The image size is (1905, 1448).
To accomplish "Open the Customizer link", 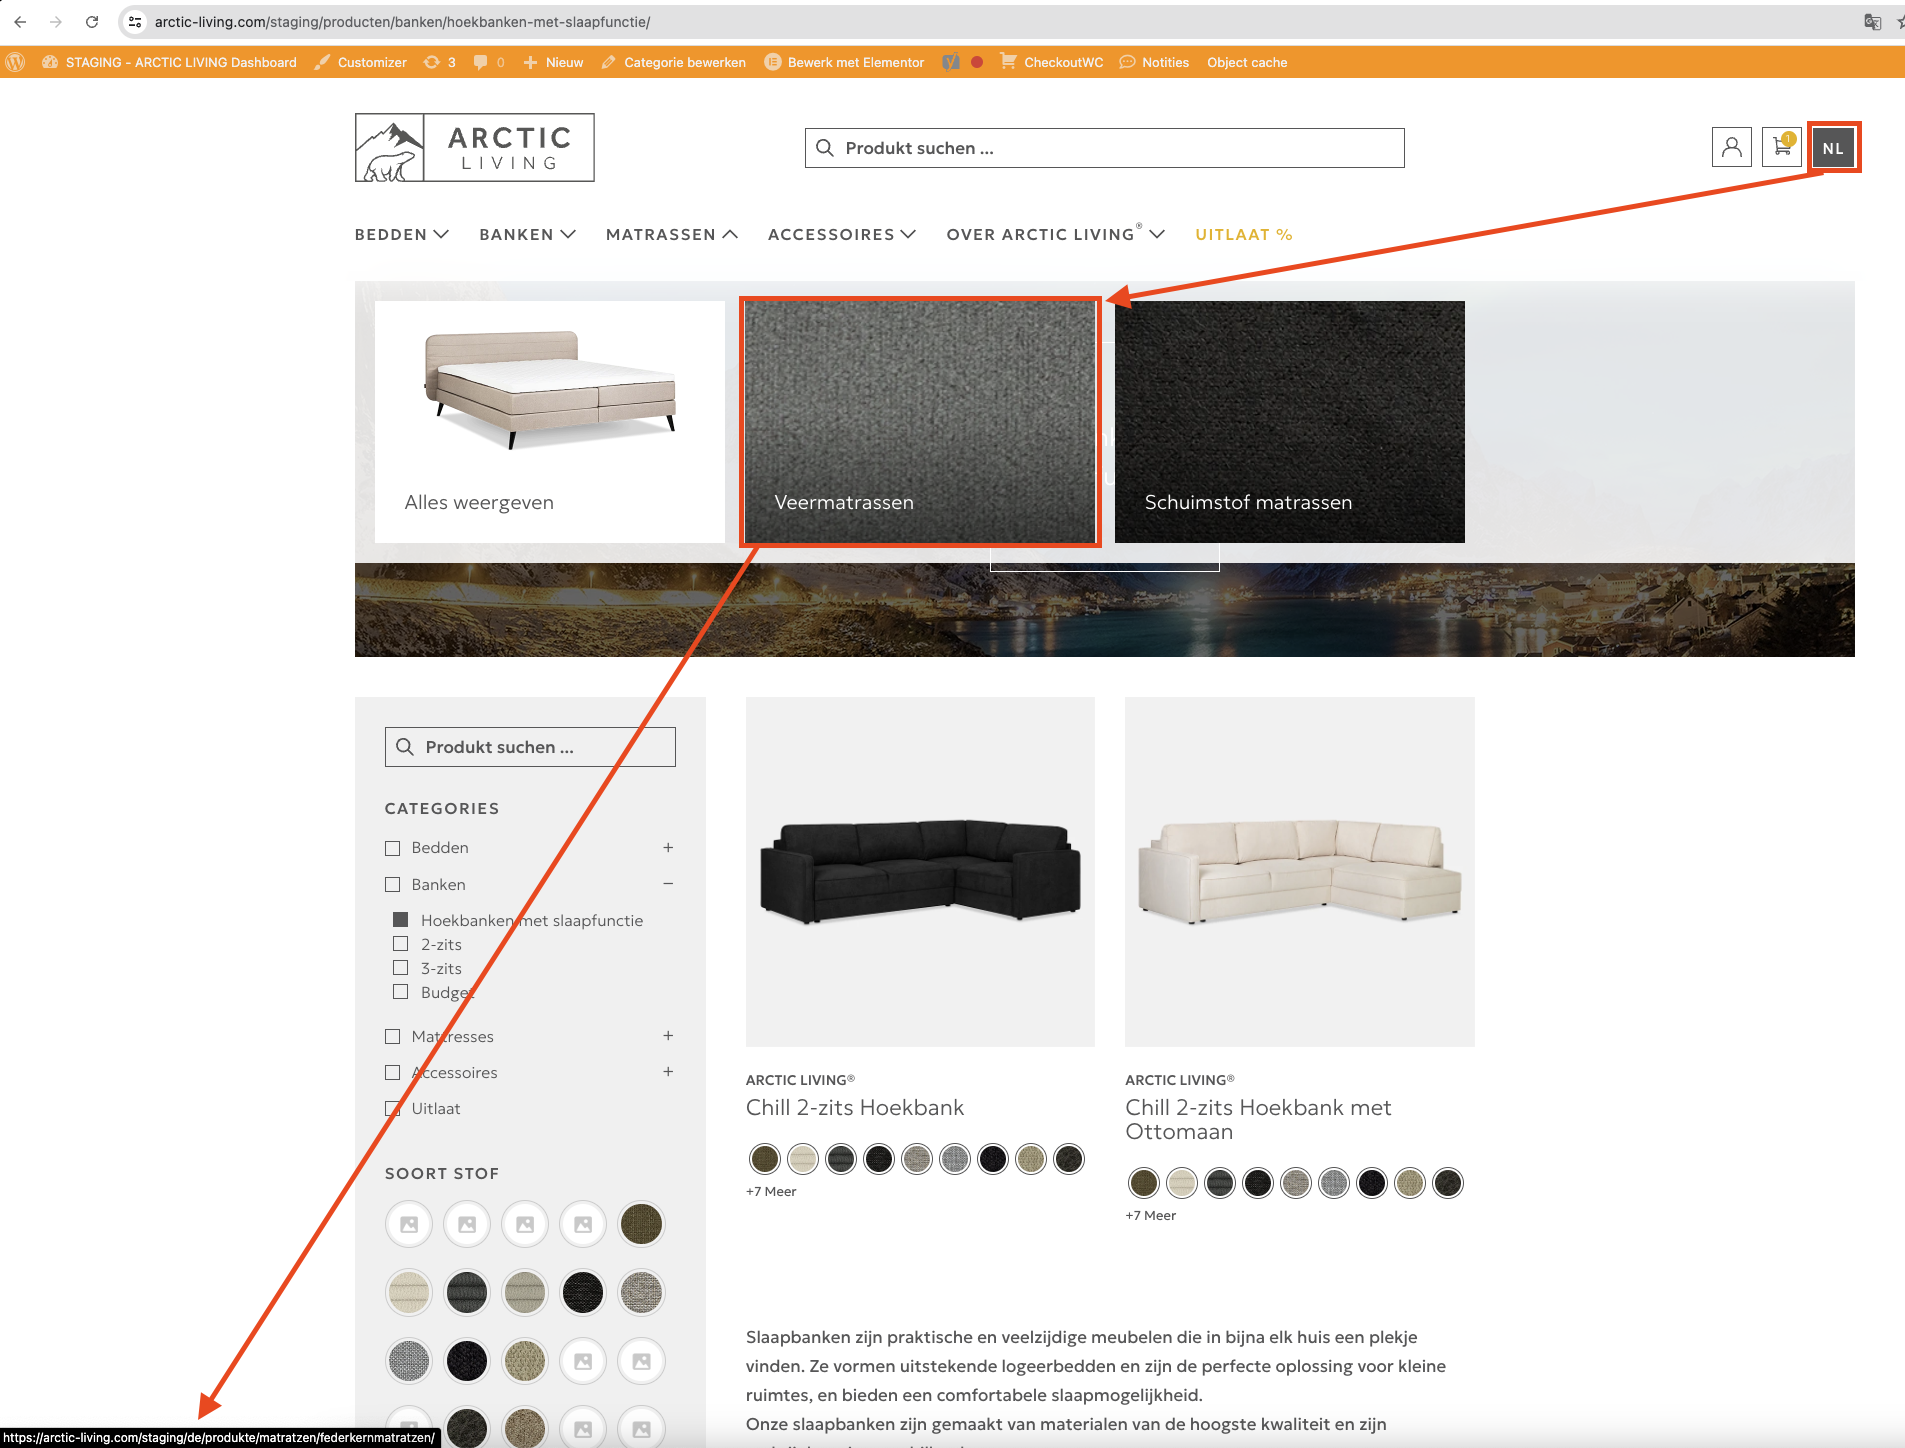I will [361, 62].
